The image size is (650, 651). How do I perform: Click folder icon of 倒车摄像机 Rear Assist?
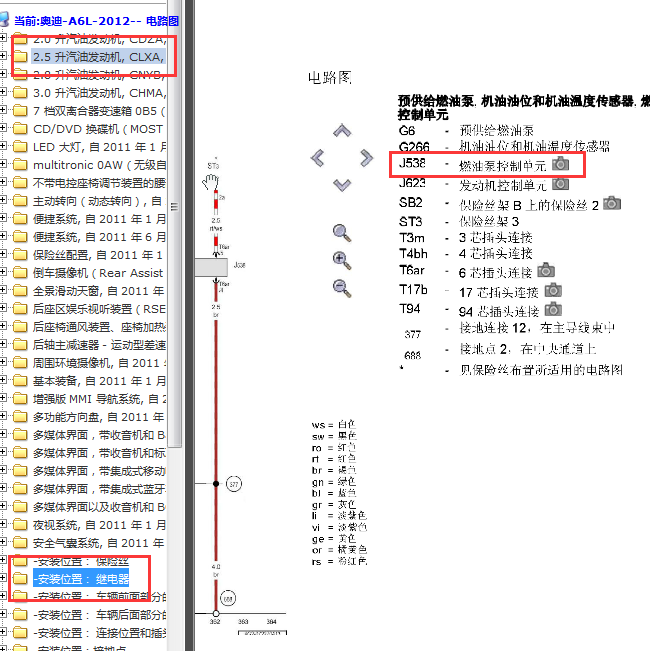tap(20, 273)
